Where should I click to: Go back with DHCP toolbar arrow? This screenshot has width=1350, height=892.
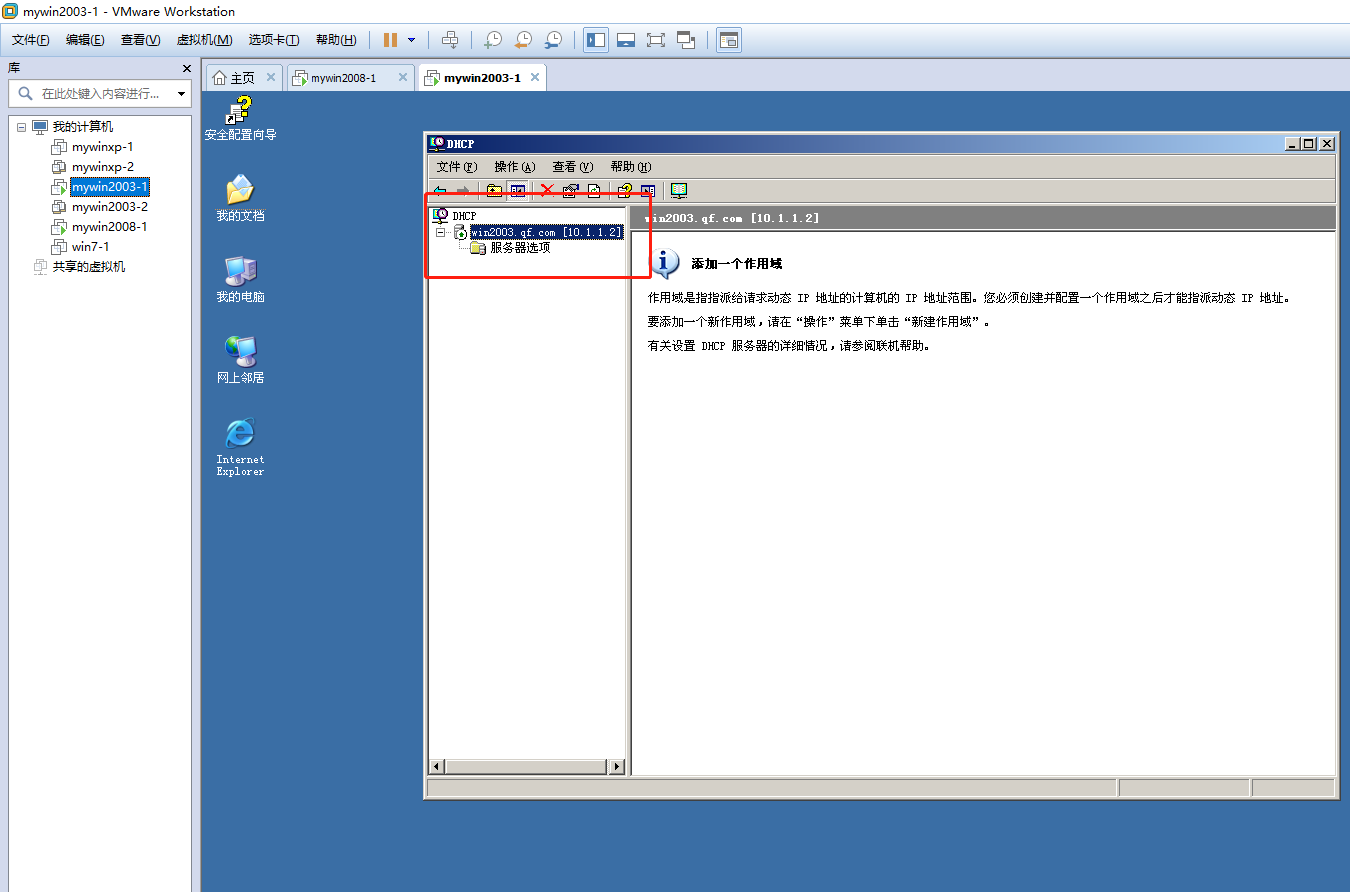440,190
